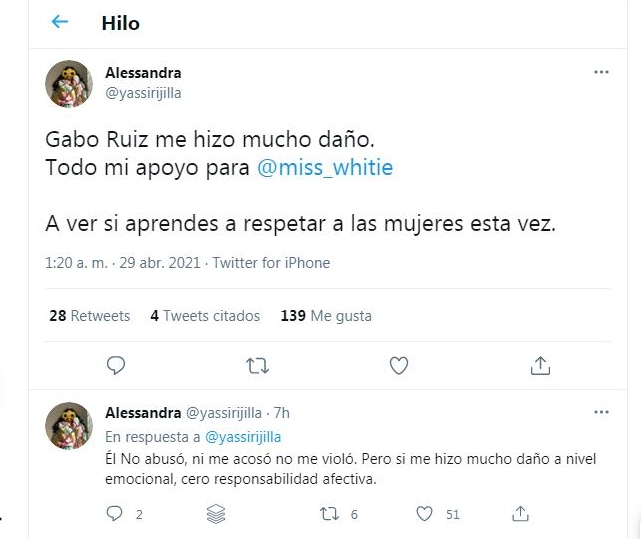View the 28 Retweets list
Viewport: 641px width, 539px height.
90,316
